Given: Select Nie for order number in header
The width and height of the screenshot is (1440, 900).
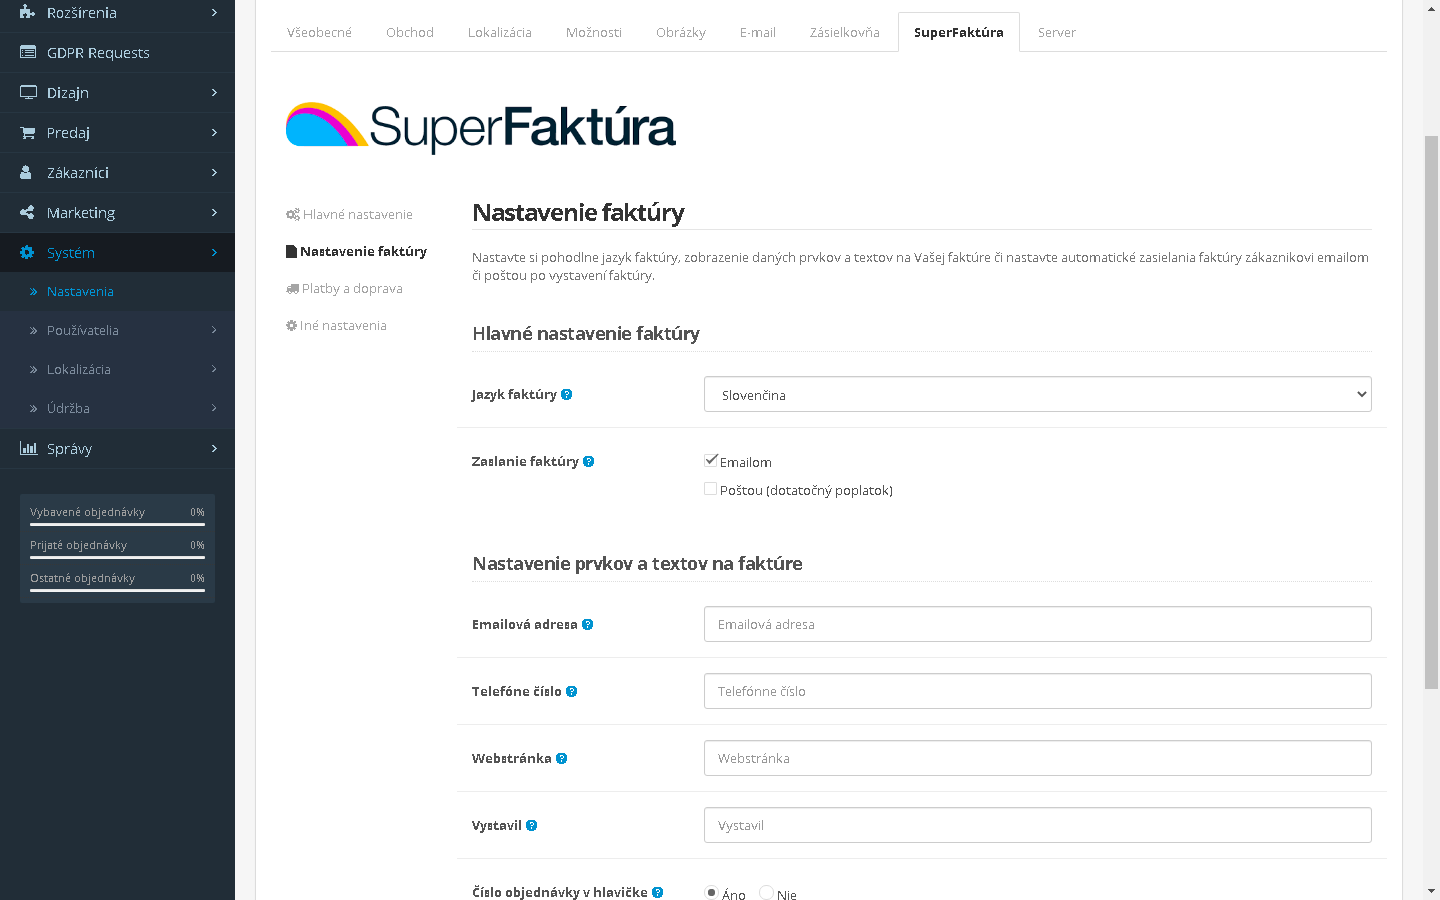Looking at the screenshot, I should [x=766, y=892].
